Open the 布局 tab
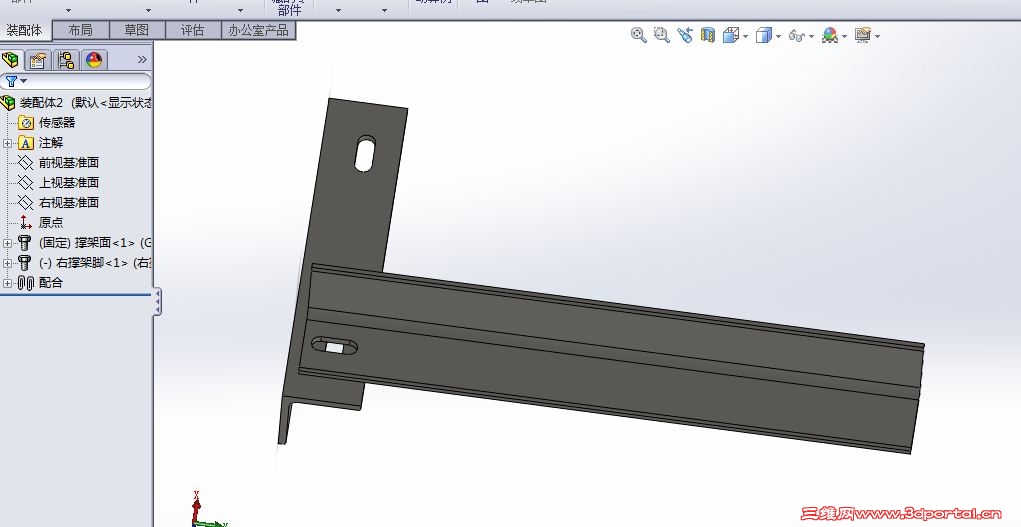 tap(80, 30)
